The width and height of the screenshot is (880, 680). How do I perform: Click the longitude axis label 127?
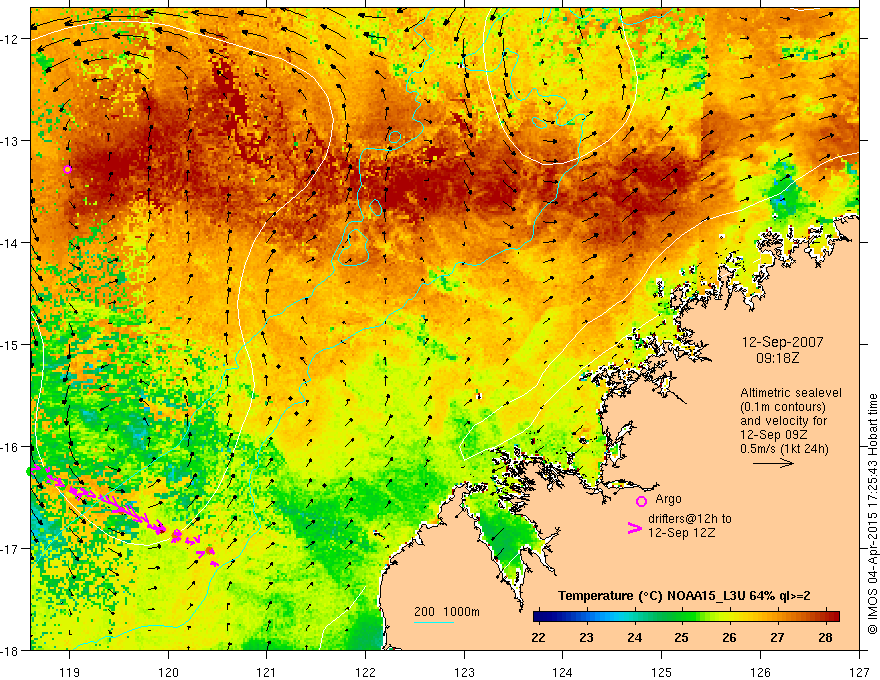click(859, 672)
